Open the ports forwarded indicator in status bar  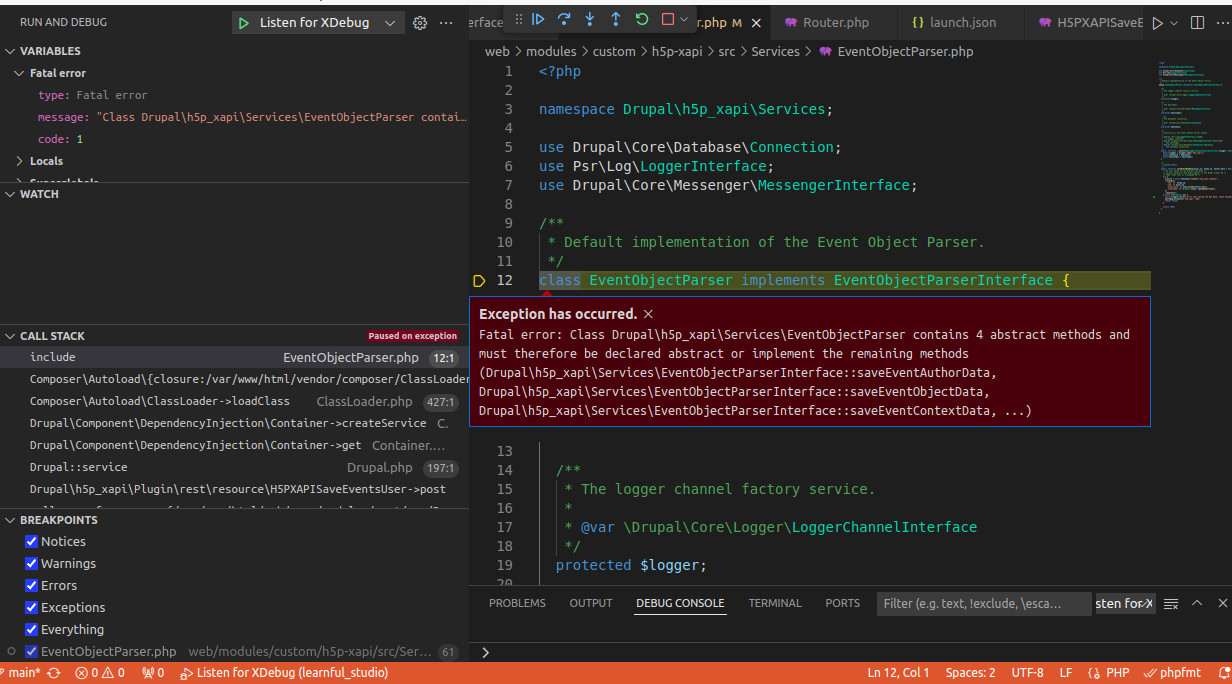click(152, 673)
